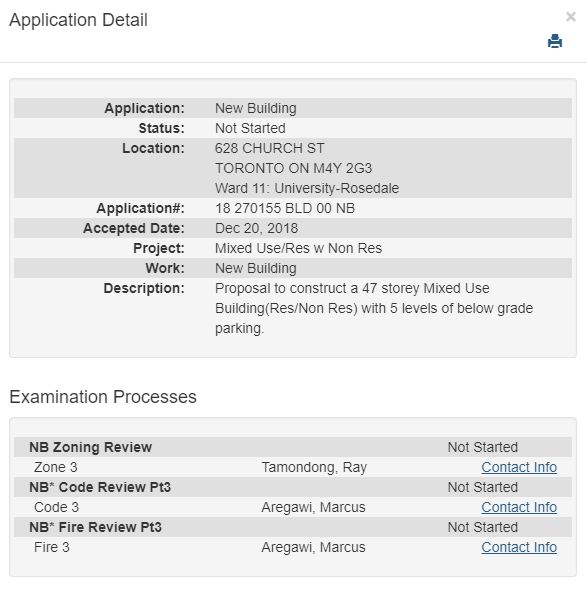Click the 628 CHURCH ST address line
This screenshot has width=587, height=600.
(270, 148)
